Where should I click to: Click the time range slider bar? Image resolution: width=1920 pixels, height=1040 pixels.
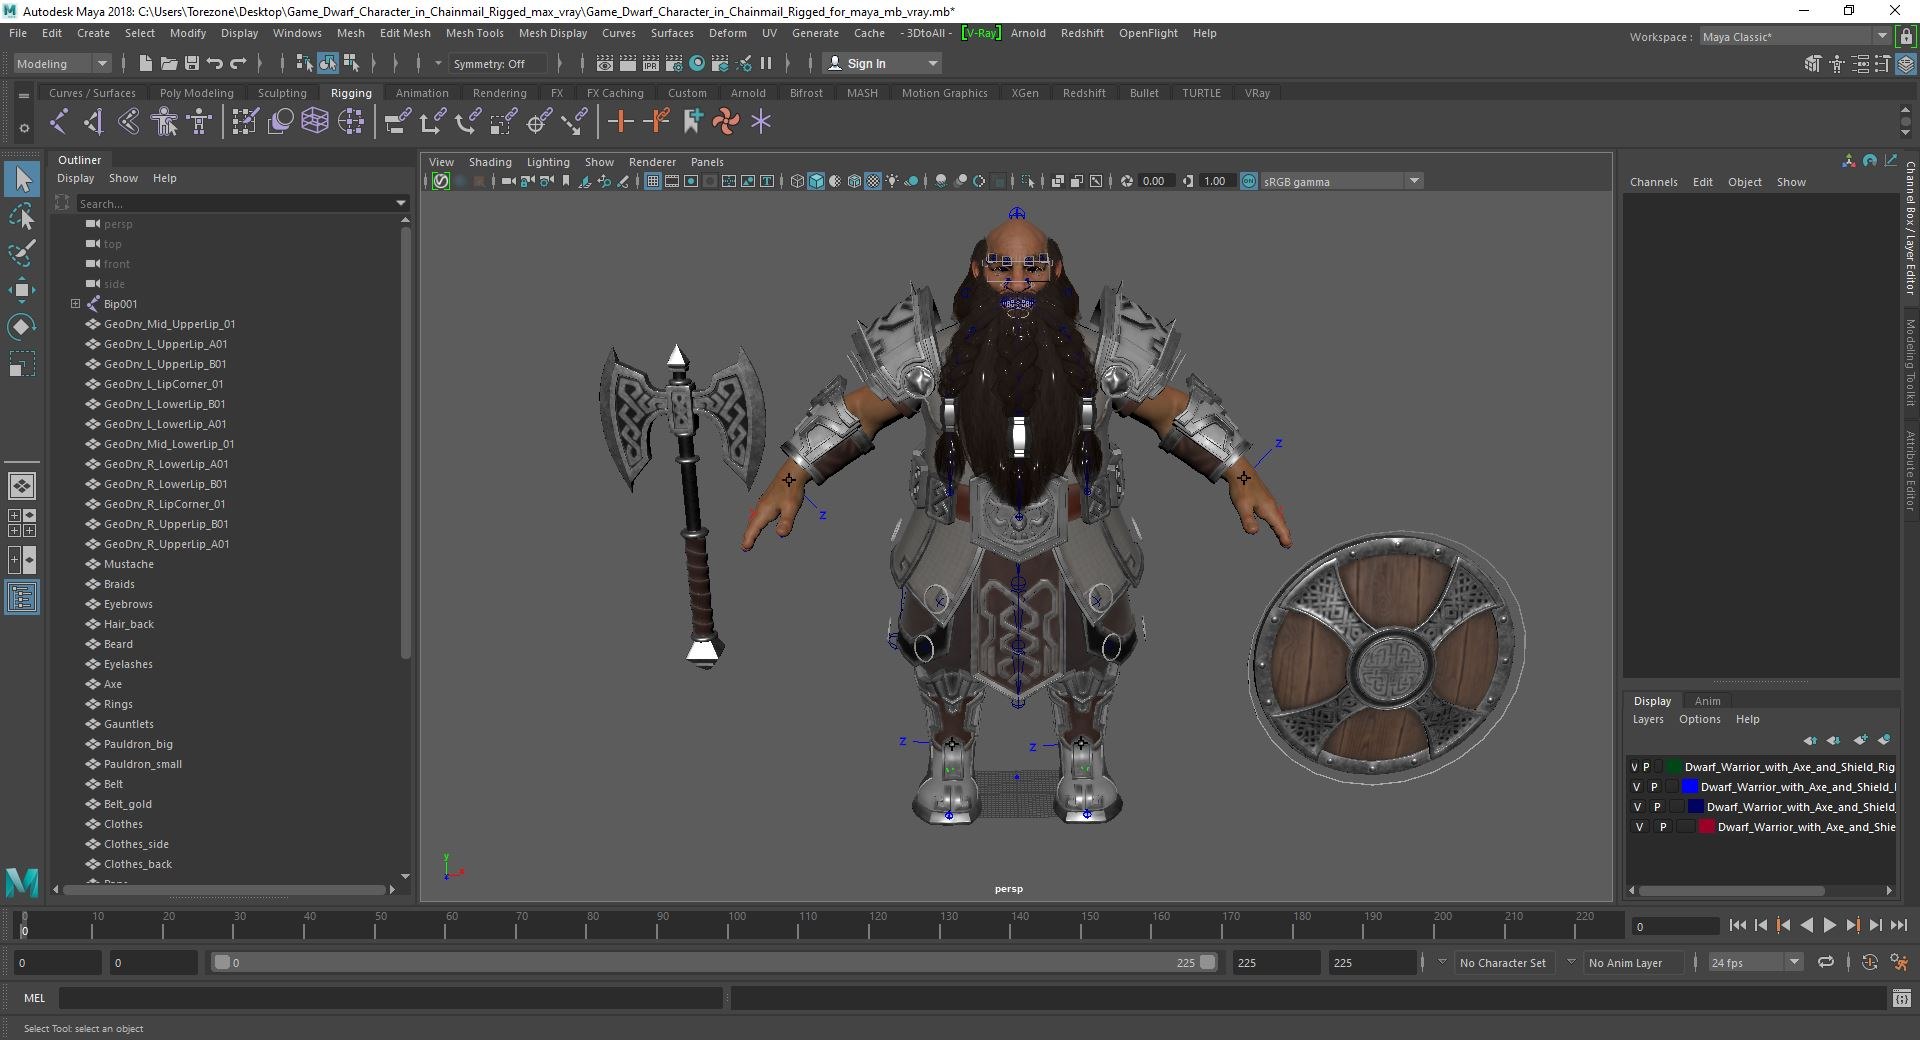click(714, 962)
